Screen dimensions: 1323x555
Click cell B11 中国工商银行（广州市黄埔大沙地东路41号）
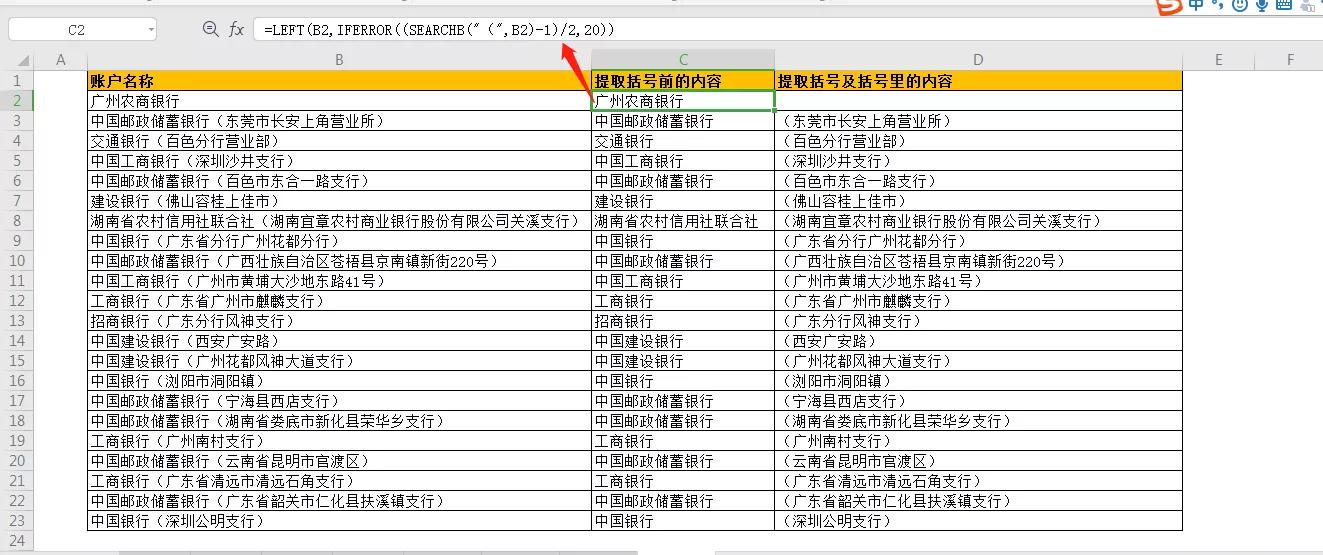coord(339,281)
